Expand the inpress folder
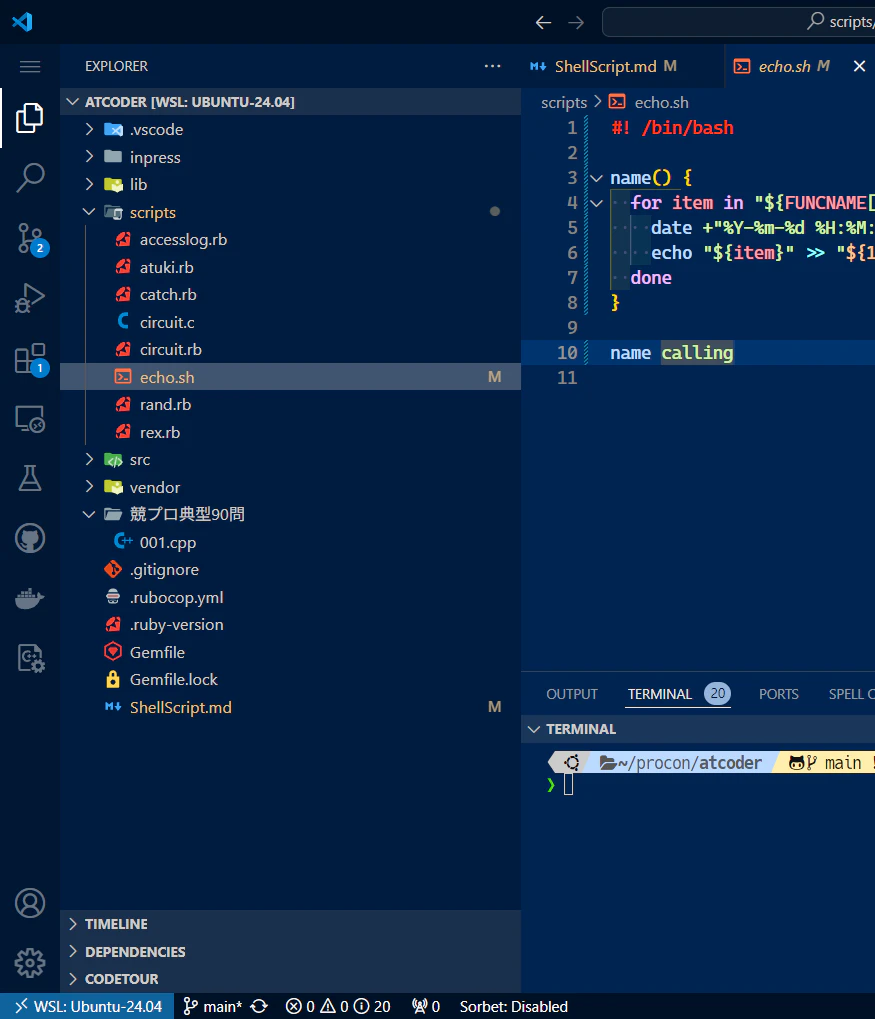The image size is (875, 1019). tap(291, 157)
